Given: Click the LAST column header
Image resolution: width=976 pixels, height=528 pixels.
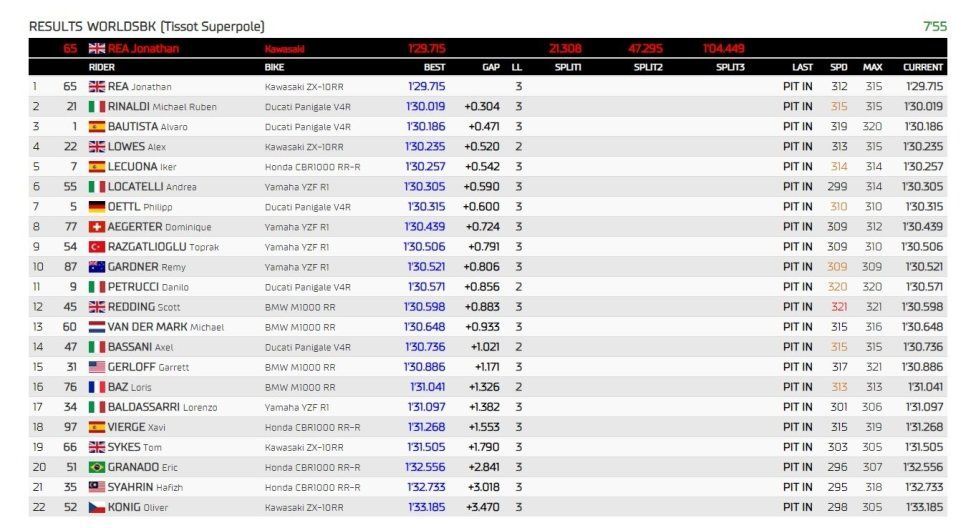Looking at the screenshot, I should pyautogui.click(x=802, y=67).
